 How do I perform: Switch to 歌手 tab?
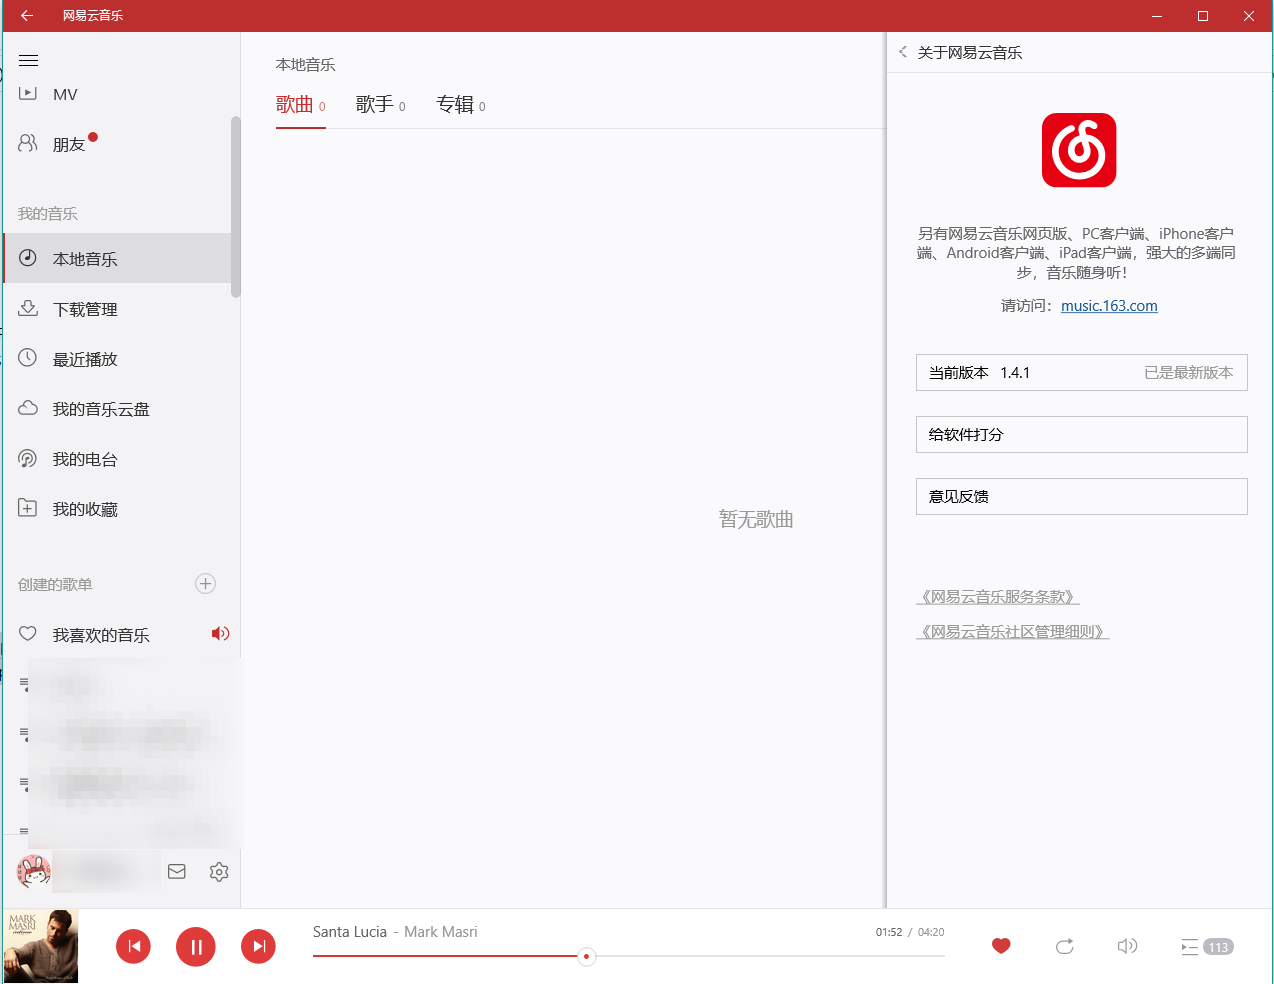(x=380, y=105)
